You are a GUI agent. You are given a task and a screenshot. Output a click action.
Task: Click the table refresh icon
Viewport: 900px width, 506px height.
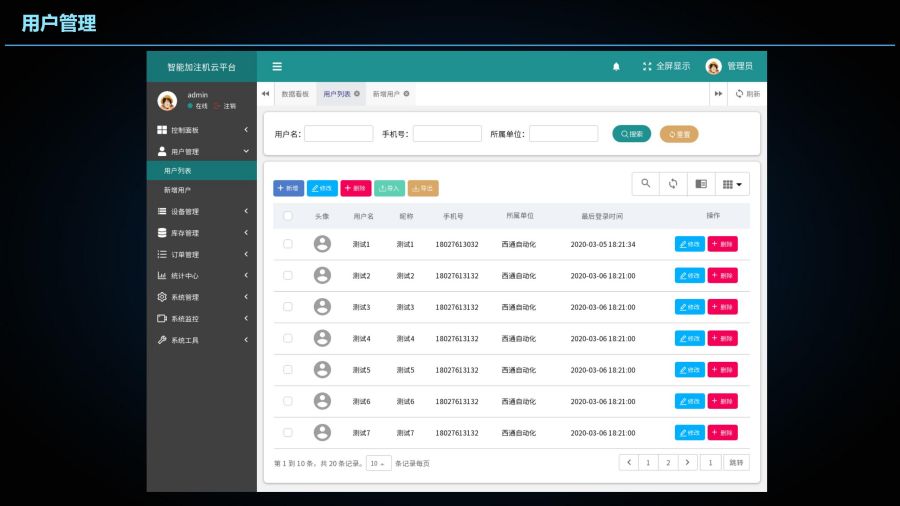673,184
